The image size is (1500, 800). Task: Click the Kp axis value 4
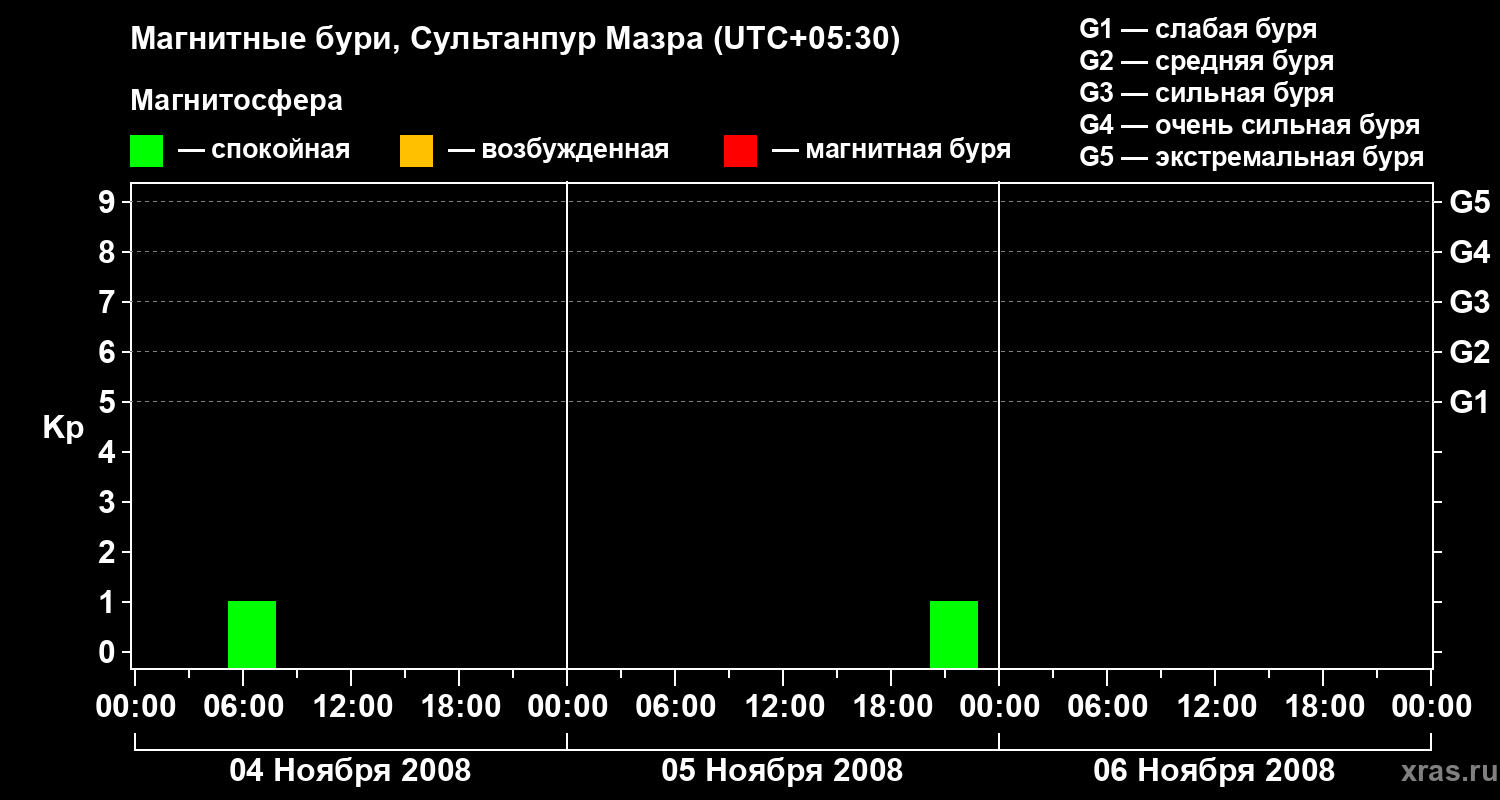point(109,452)
